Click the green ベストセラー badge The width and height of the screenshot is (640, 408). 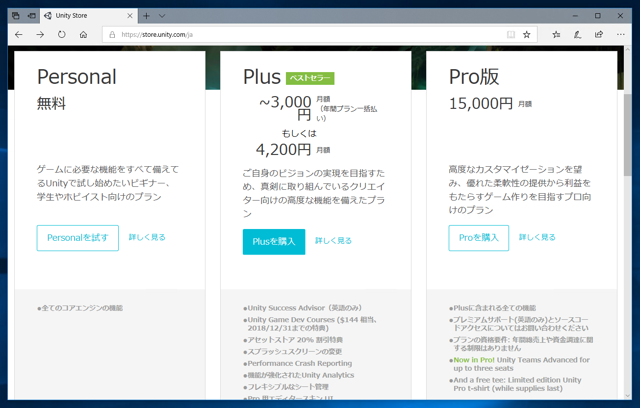click(310, 78)
